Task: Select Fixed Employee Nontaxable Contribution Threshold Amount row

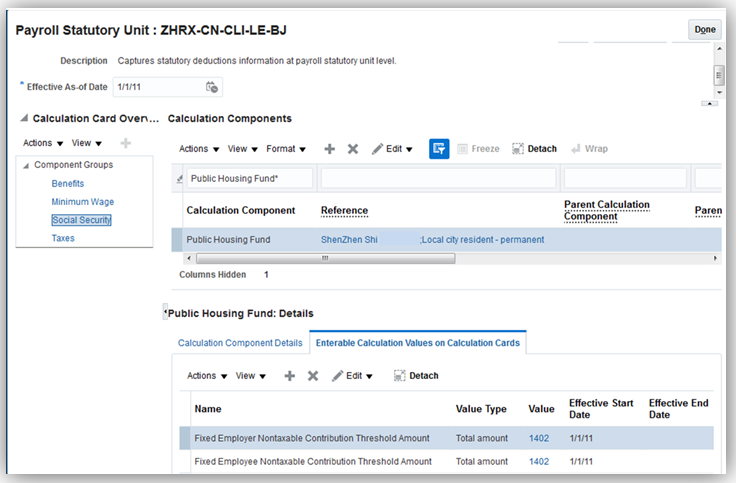Action: 446,461
